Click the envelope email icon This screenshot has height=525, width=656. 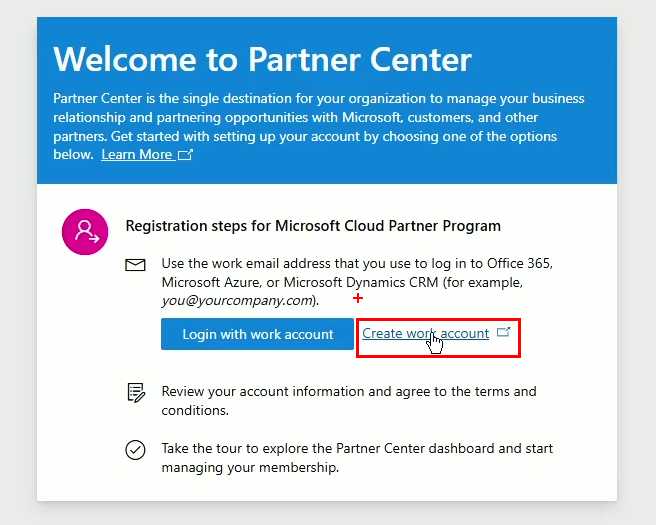pyautogui.click(x=135, y=265)
